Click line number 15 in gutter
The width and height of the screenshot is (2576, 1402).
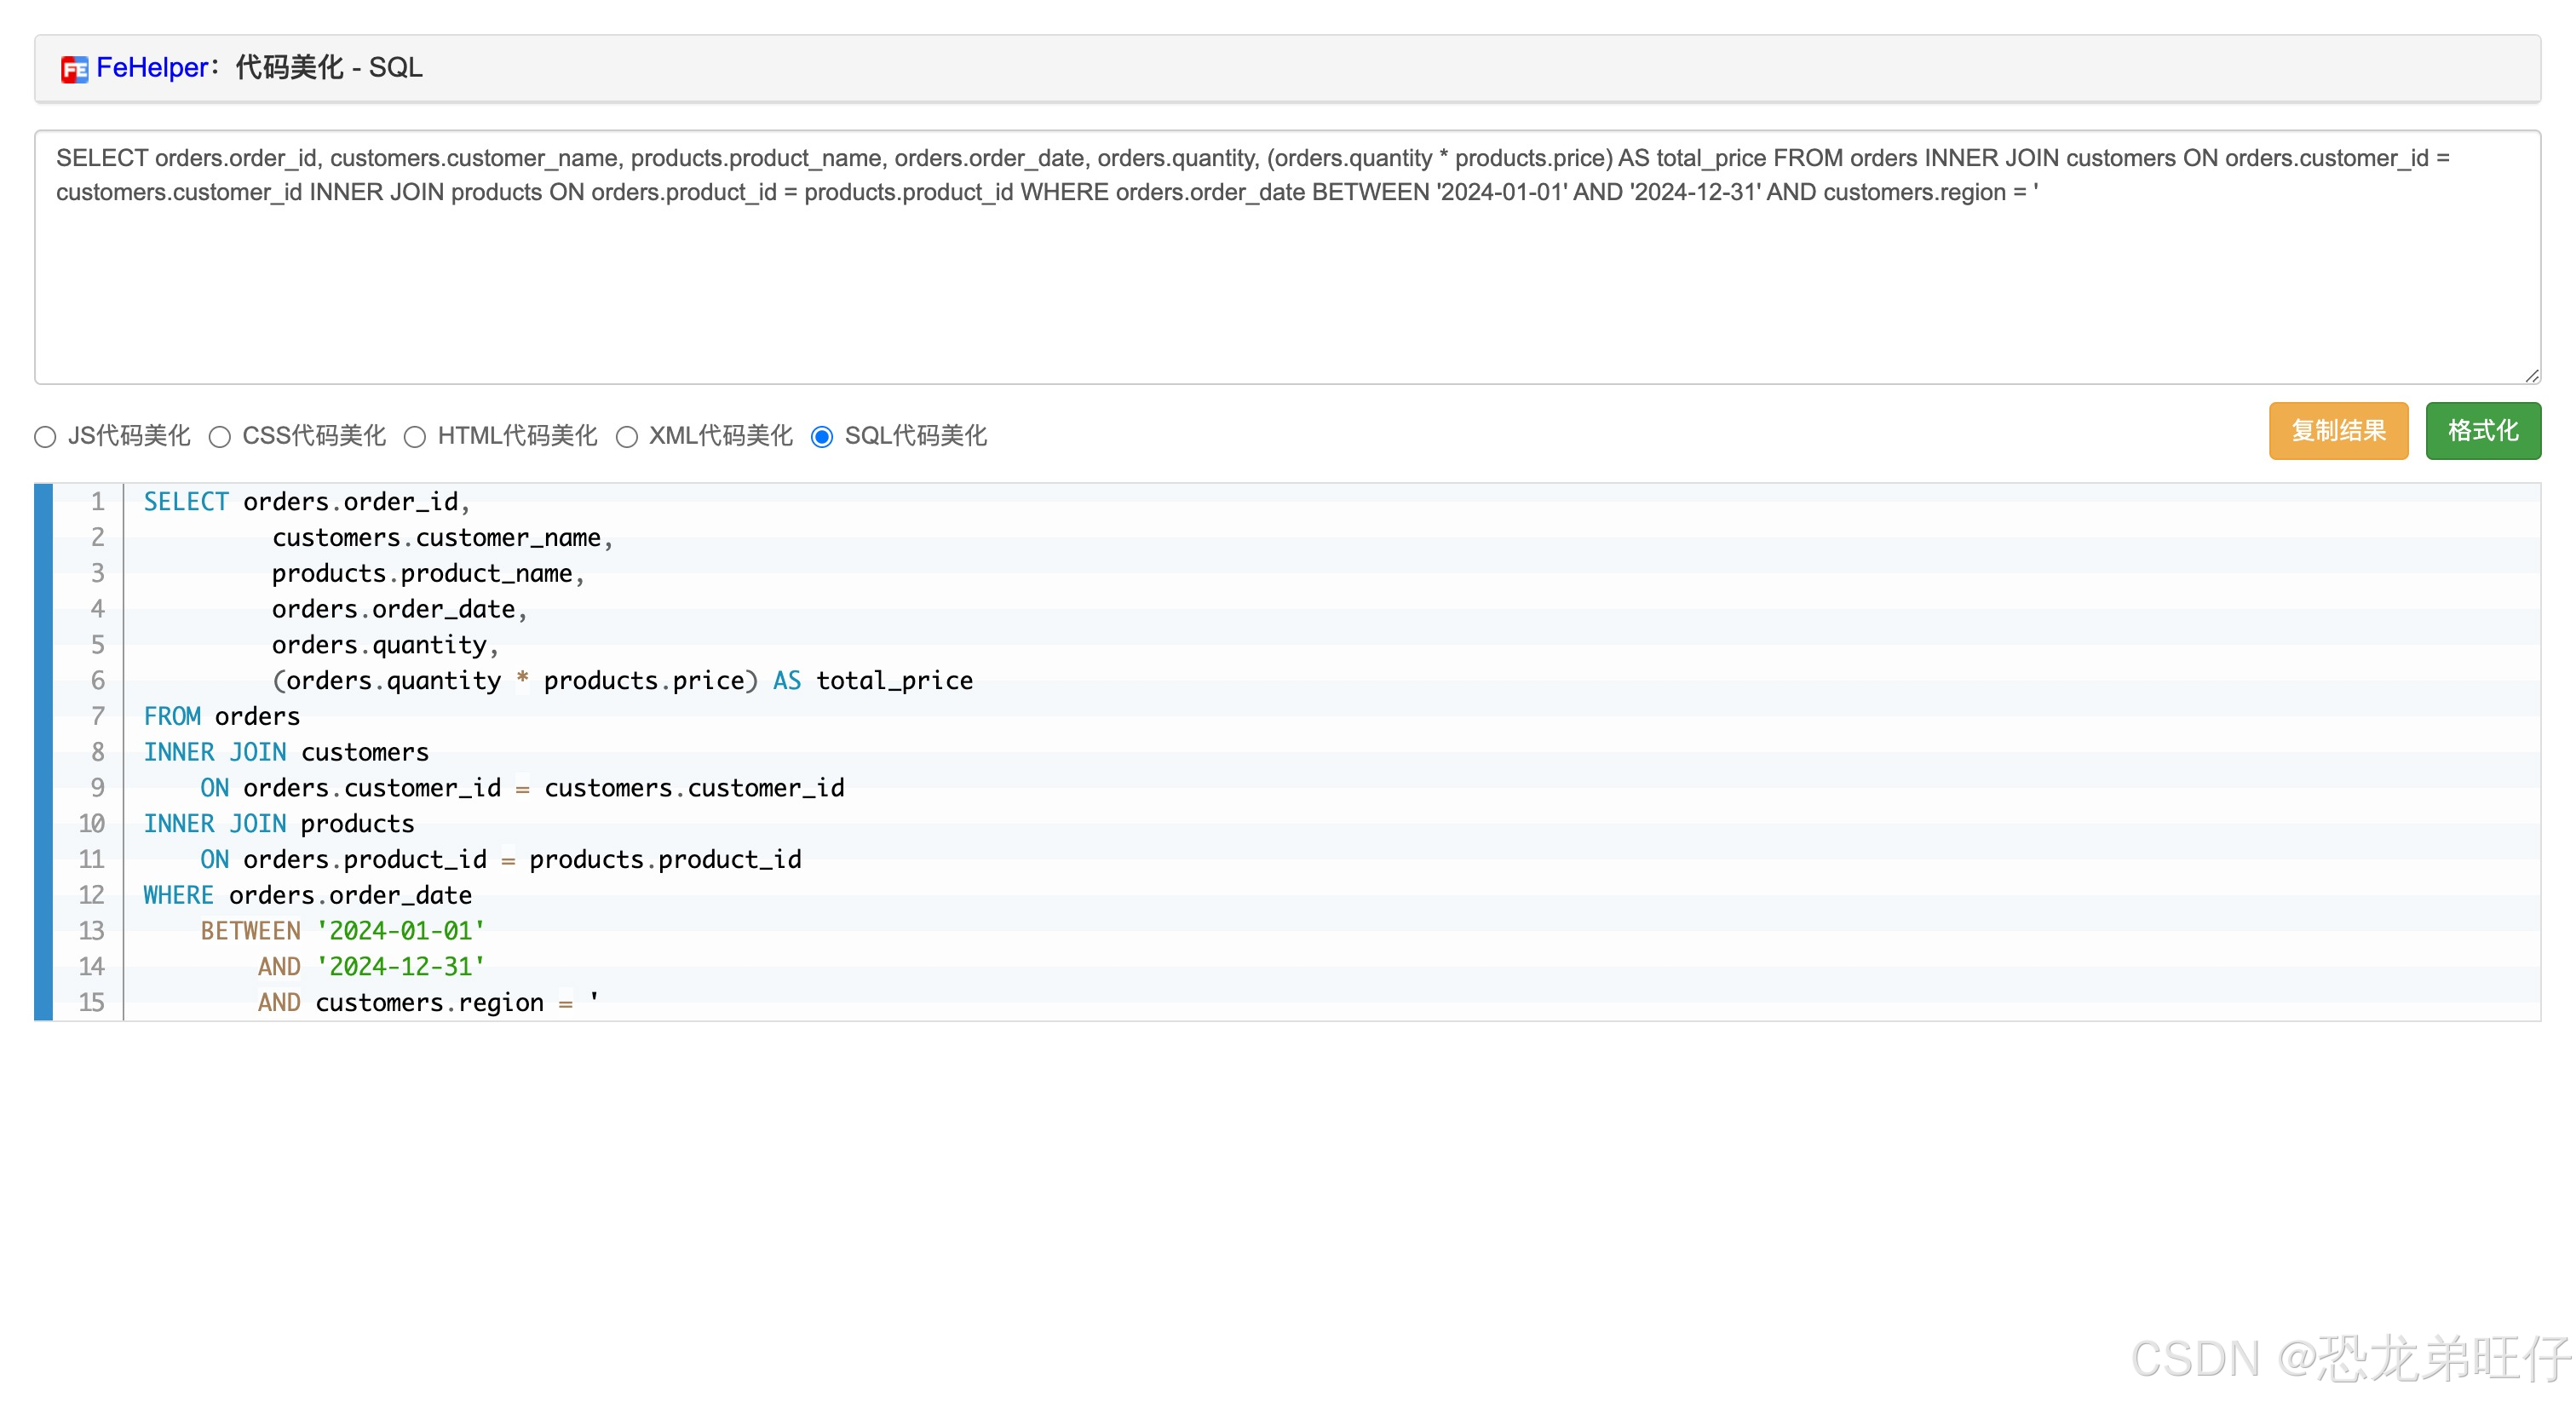click(92, 1003)
